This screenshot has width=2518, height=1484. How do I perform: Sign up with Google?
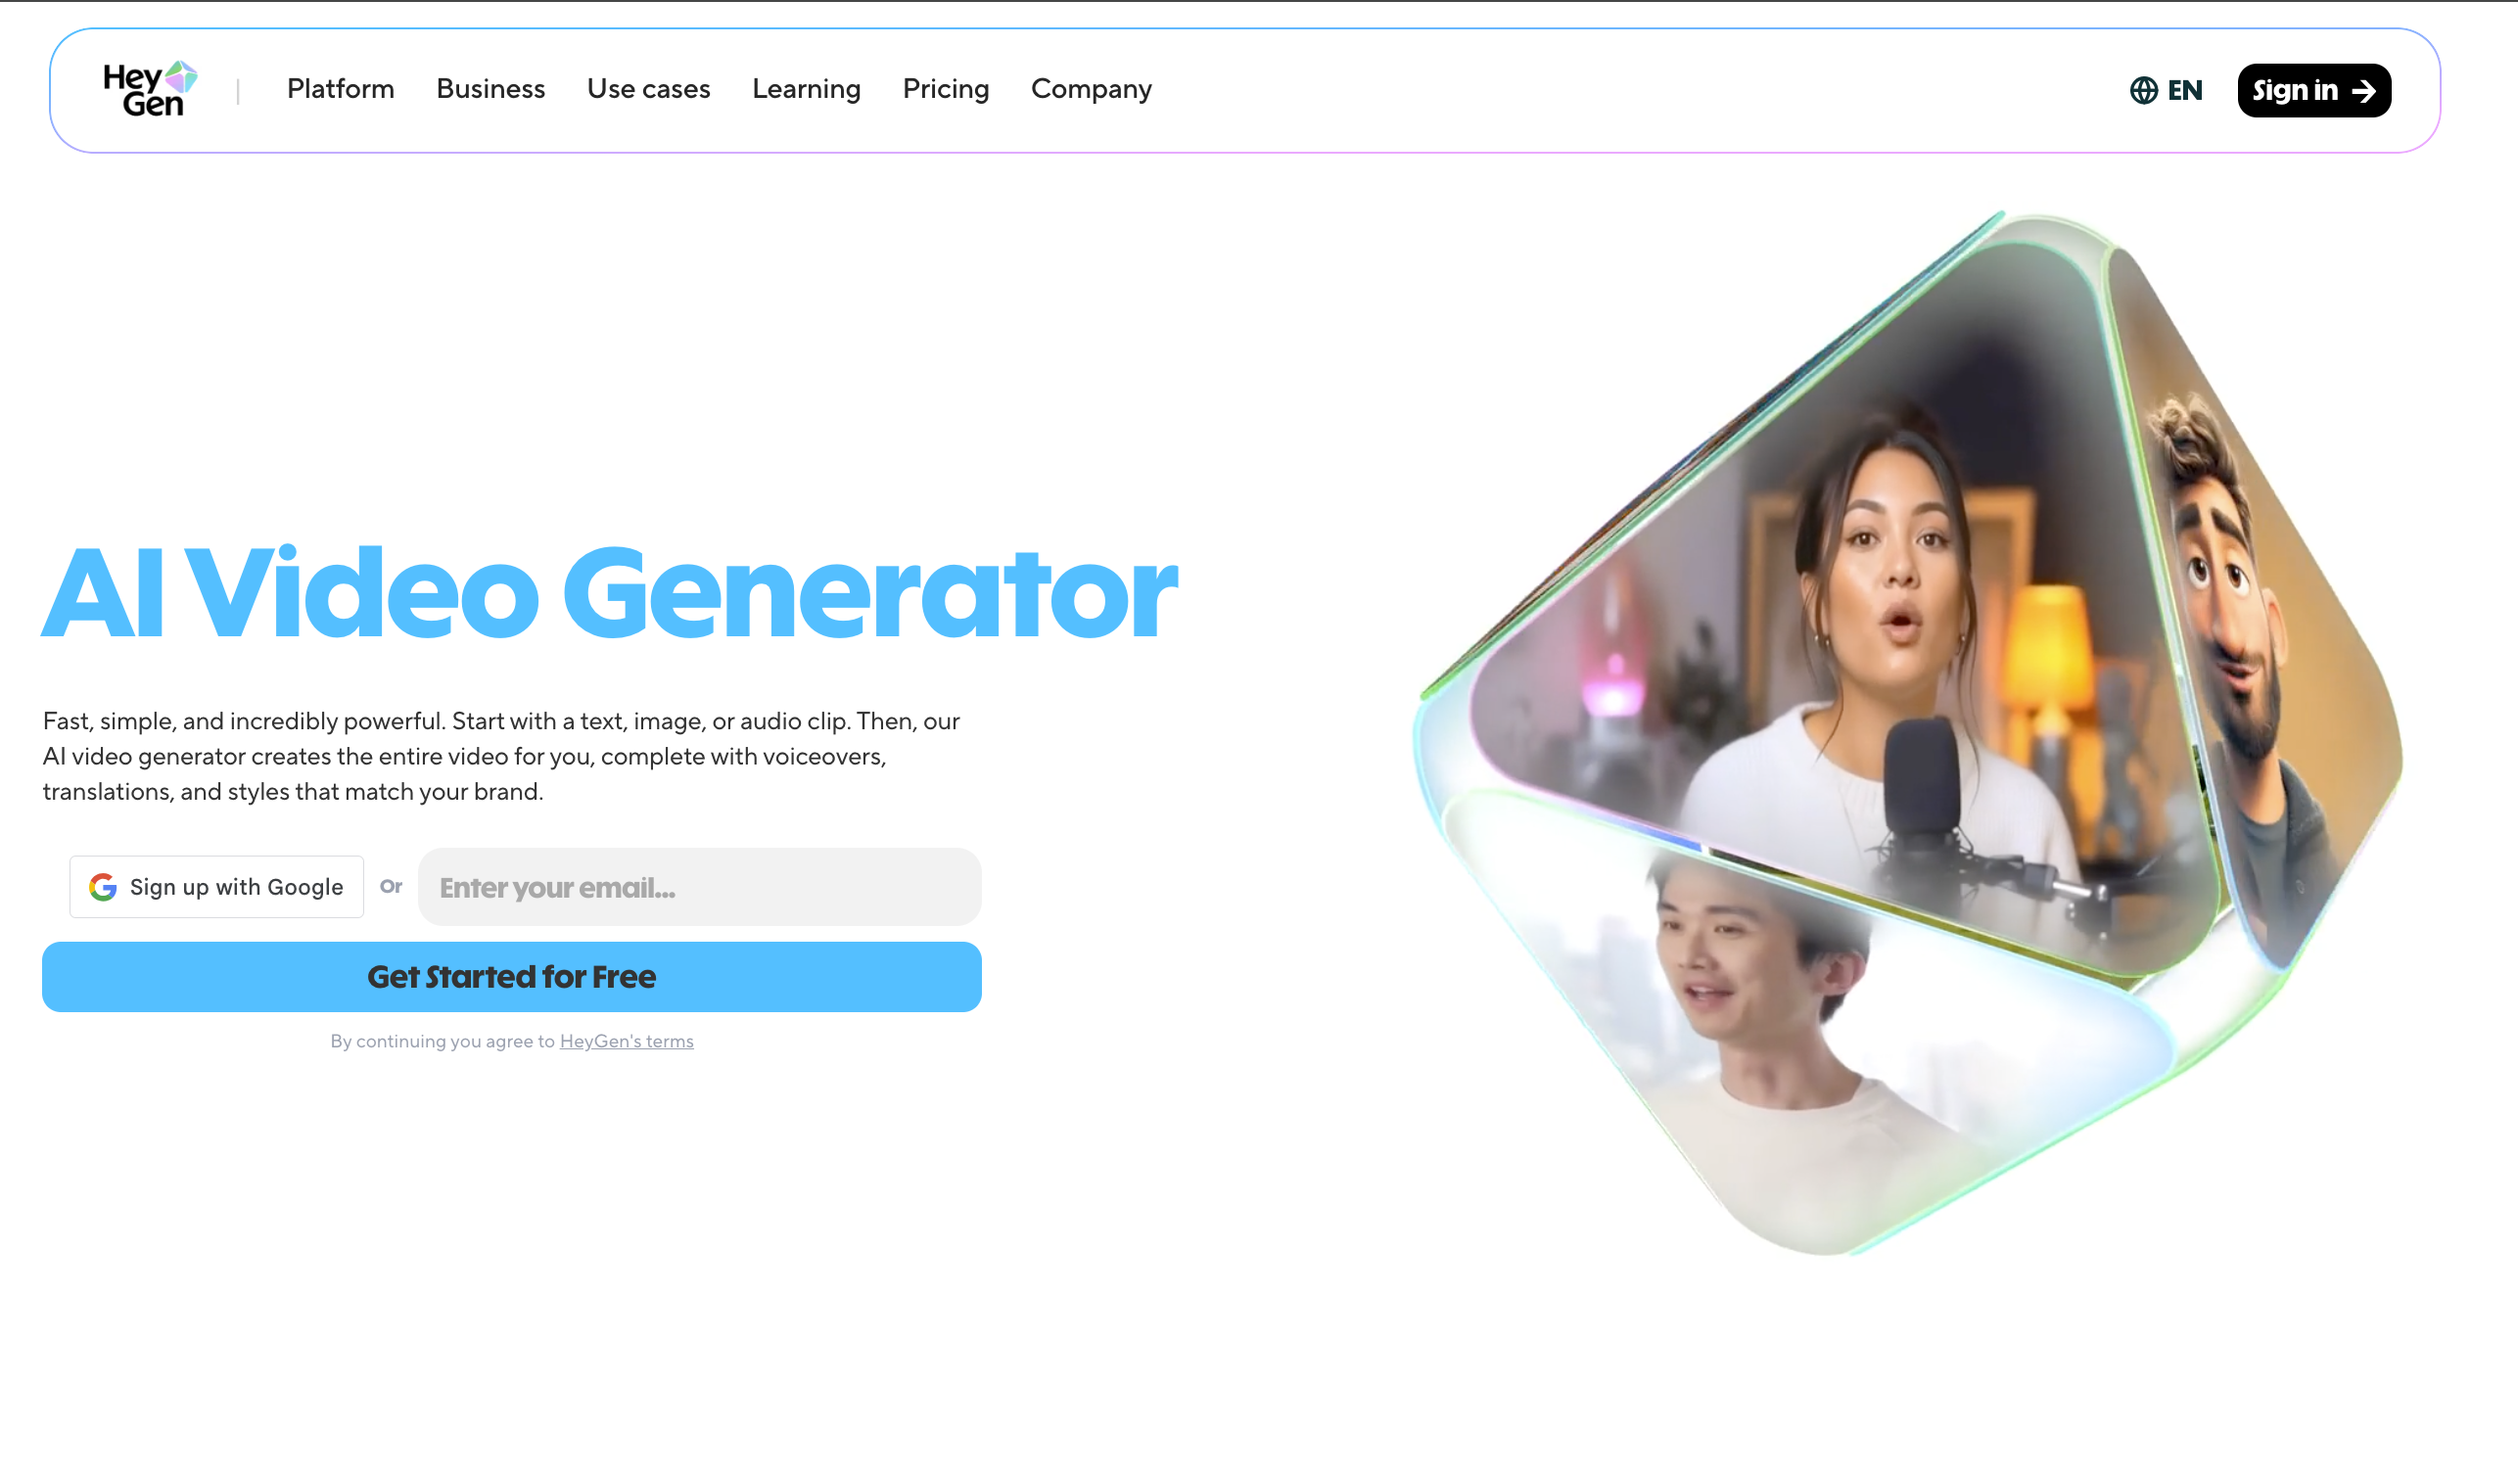(216, 887)
